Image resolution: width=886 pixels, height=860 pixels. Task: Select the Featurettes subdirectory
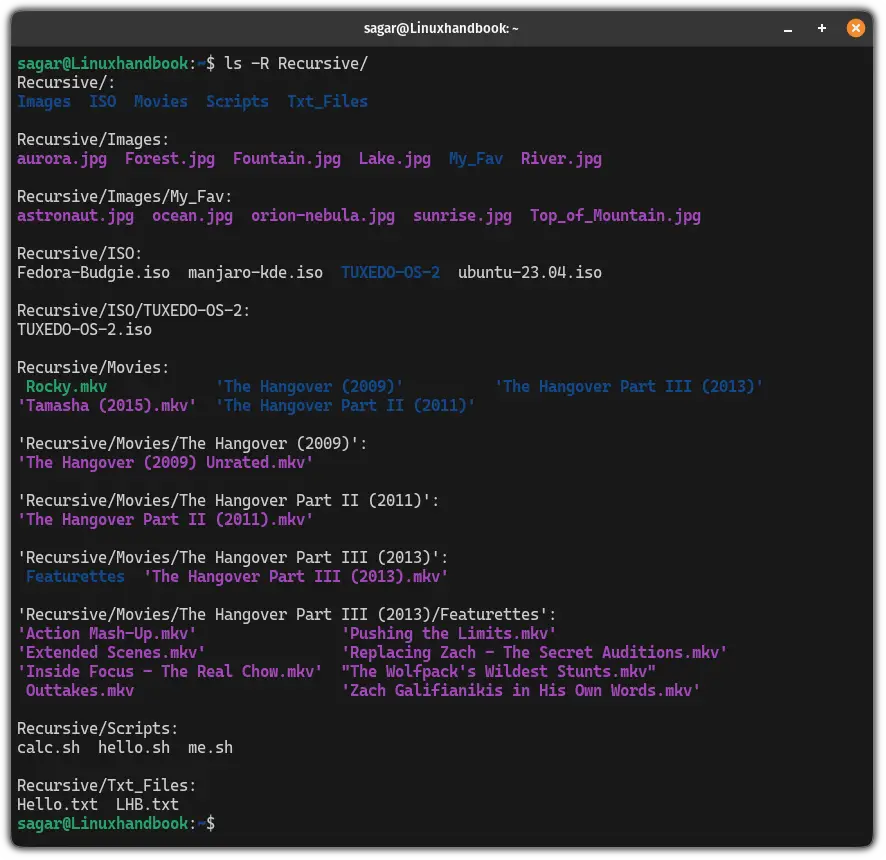pos(75,576)
